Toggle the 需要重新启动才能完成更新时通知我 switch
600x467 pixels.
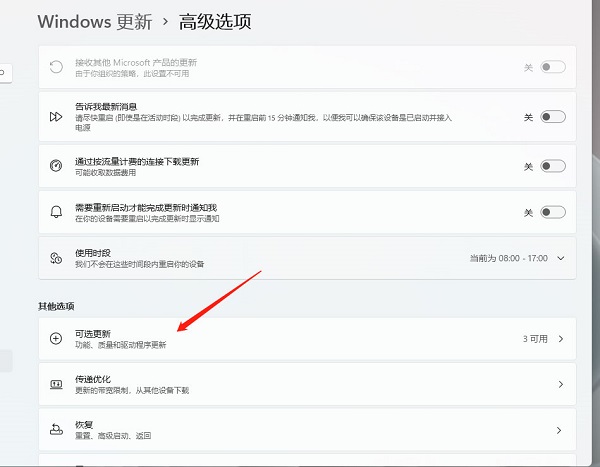[552, 212]
